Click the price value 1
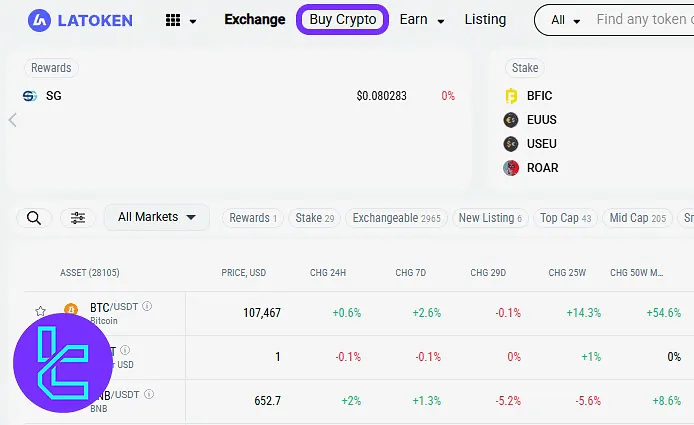Image resolution: width=694 pixels, height=425 pixels. coord(278,357)
